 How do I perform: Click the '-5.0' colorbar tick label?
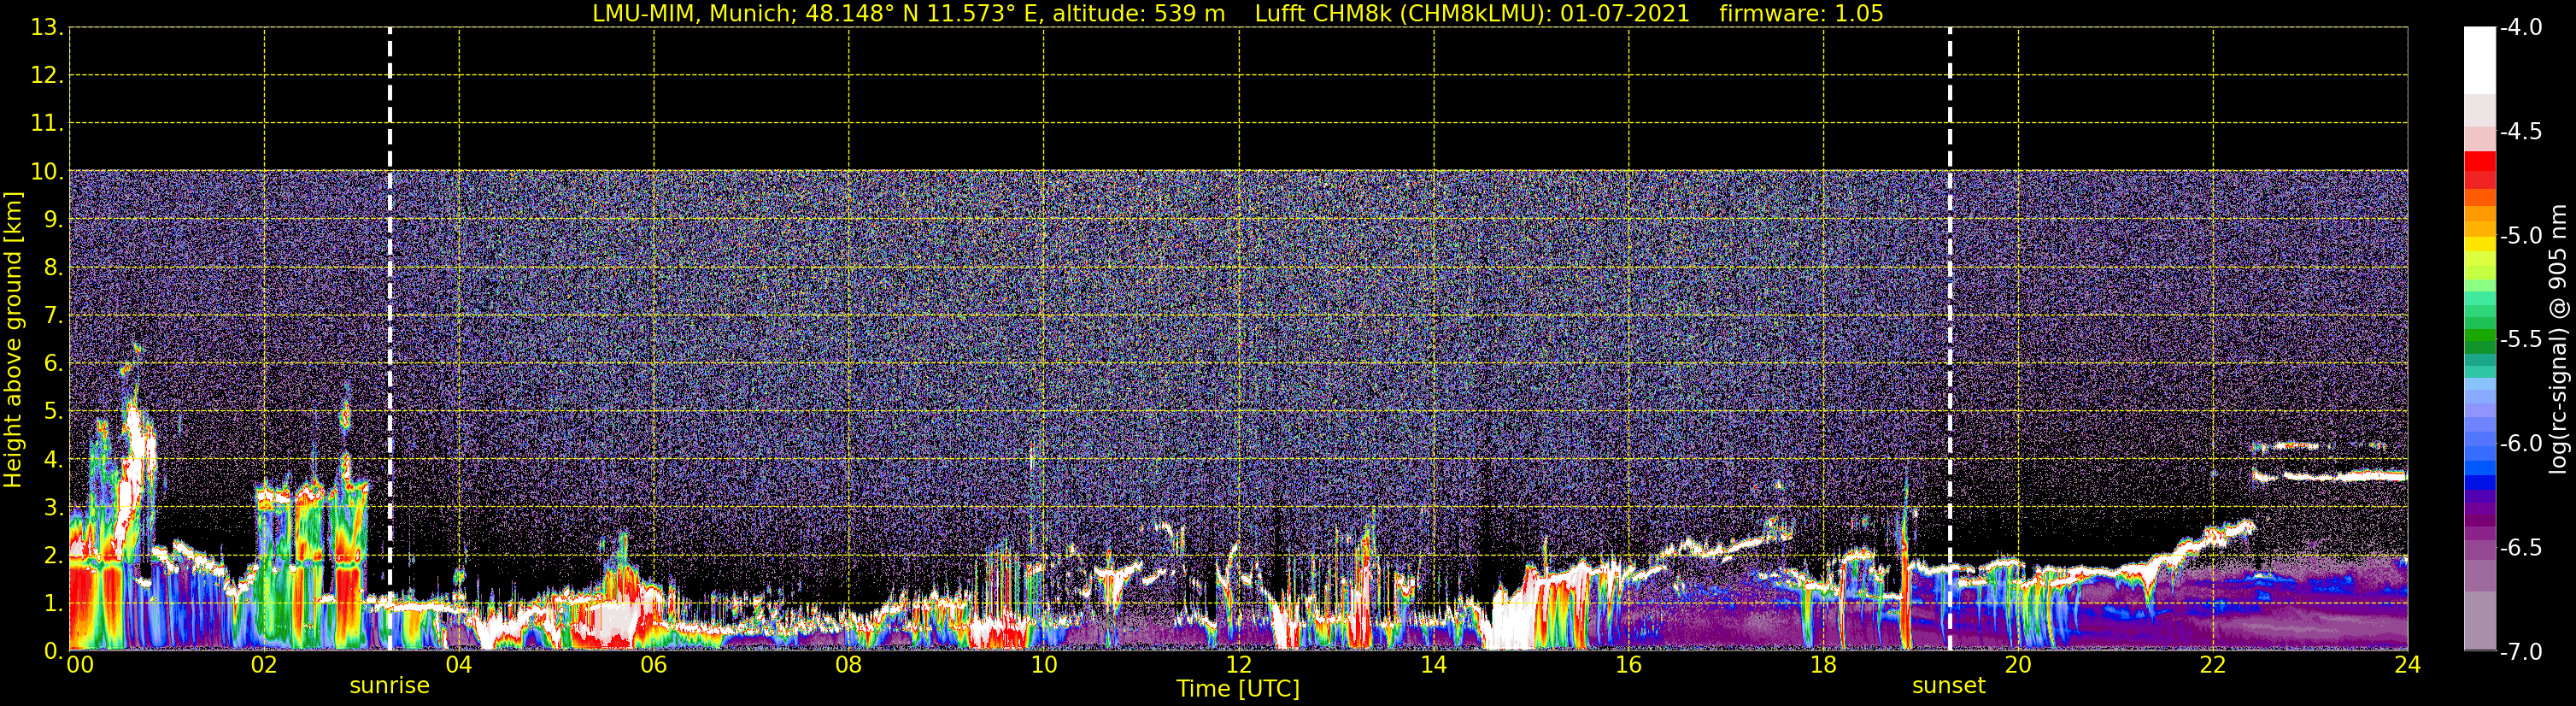2521,236
